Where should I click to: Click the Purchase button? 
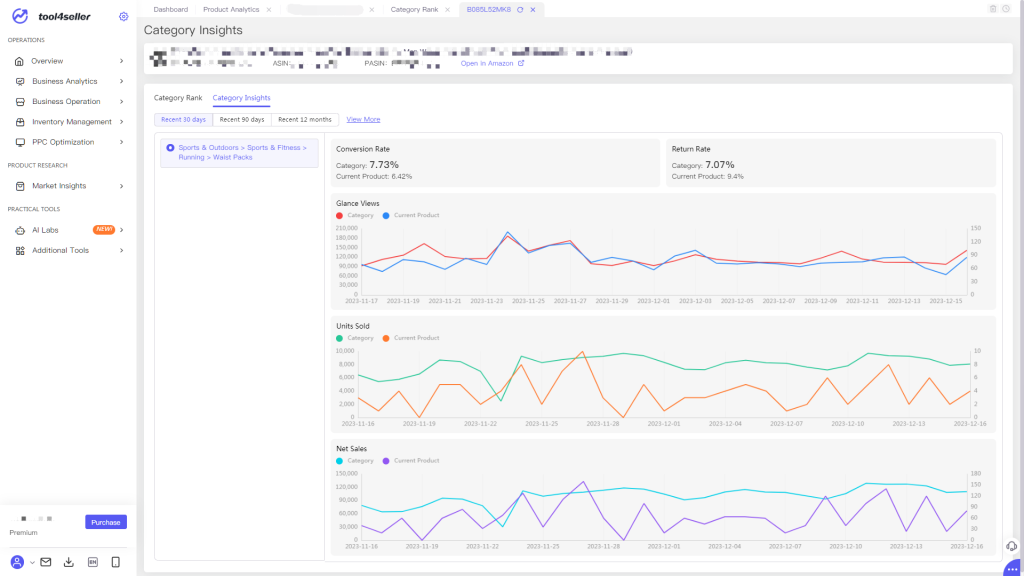(x=106, y=522)
